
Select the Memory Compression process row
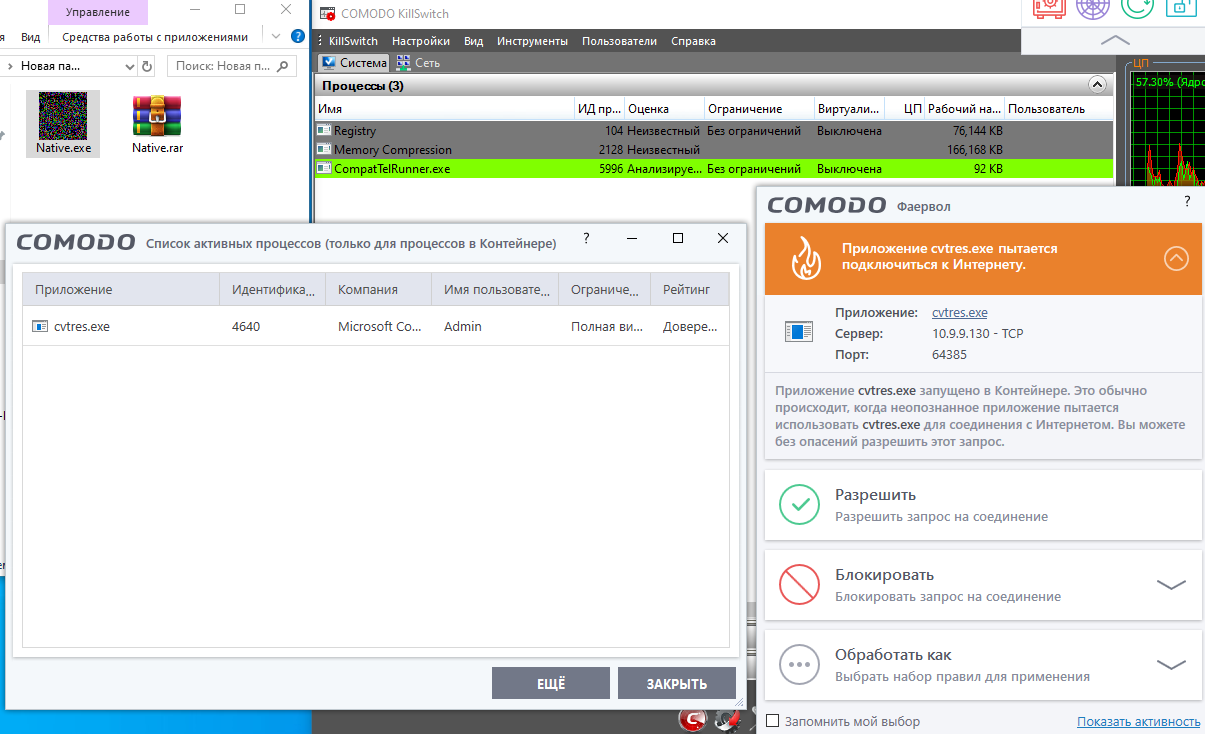pyautogui.click(x=714, y=150)
